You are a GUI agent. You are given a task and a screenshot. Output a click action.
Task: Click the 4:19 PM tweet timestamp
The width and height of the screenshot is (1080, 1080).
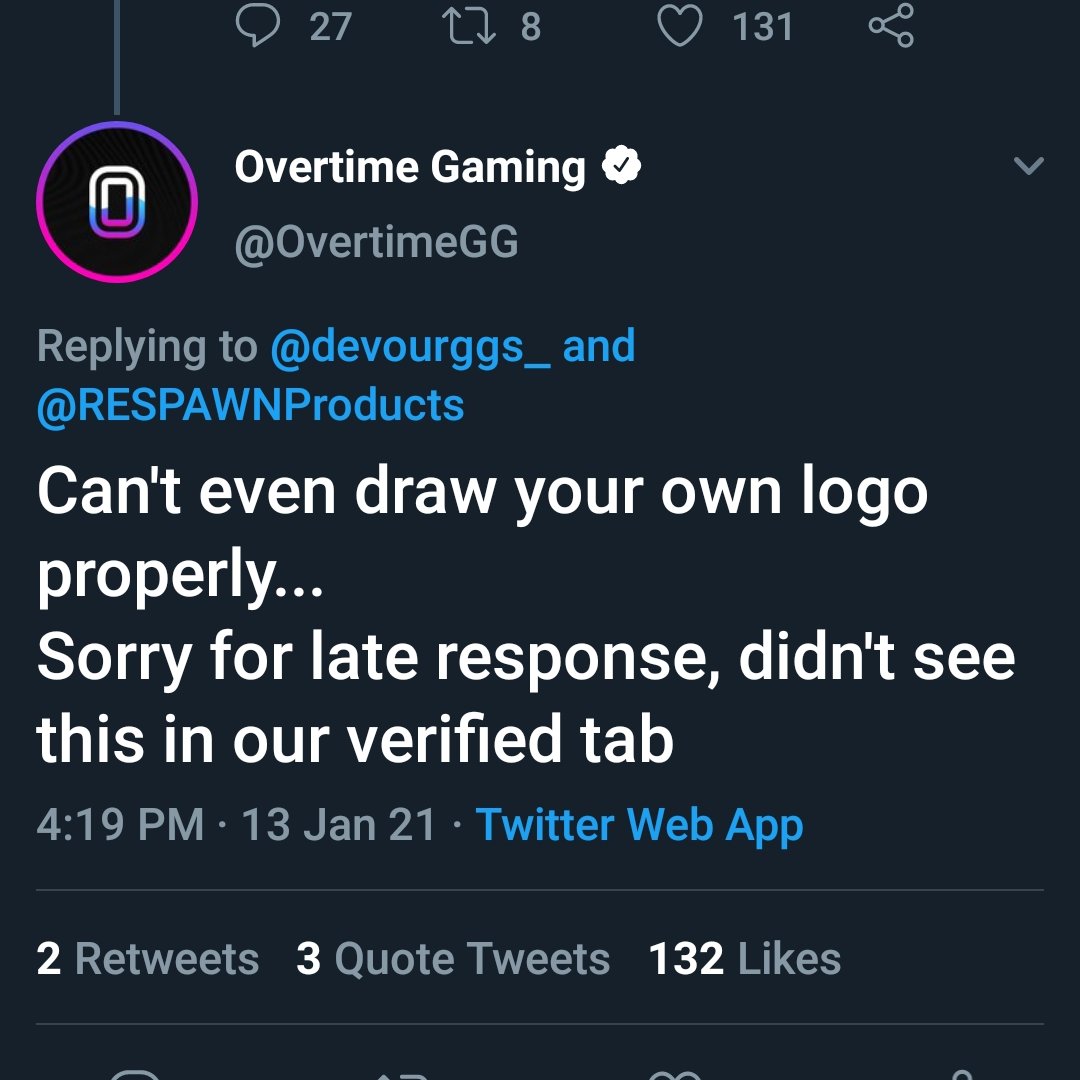pyautogui.click(x=120, y=826)
